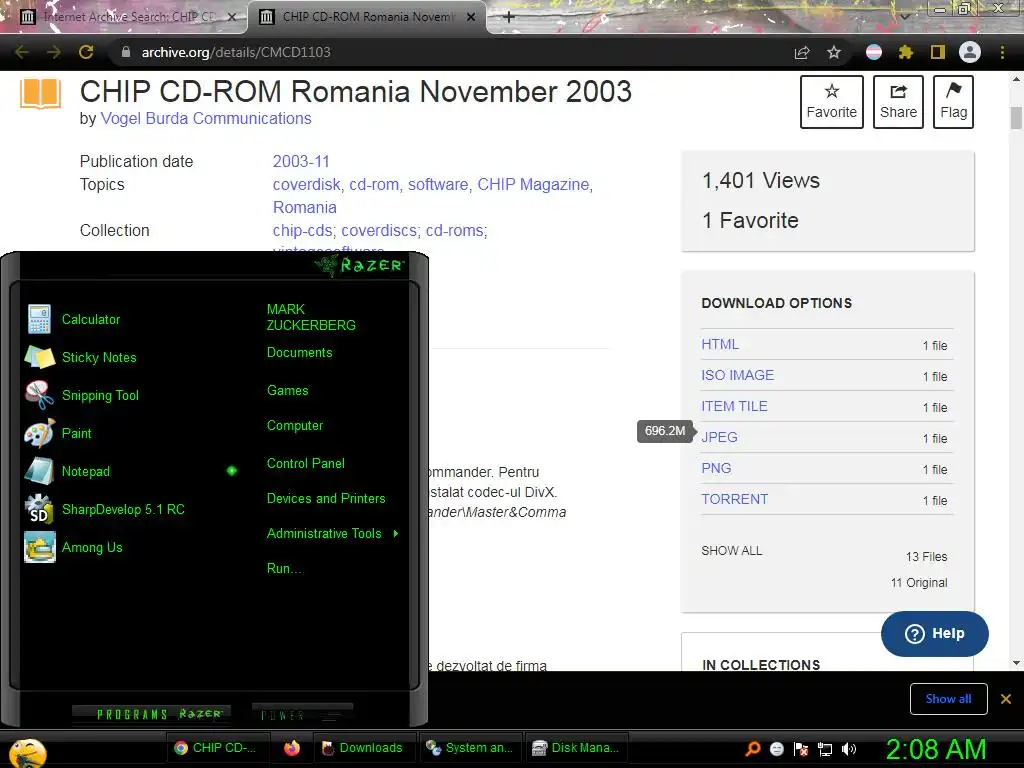Image resolution: width=1024 pixels, height=768 pixels.
Task: Download the ISO IMAGE option
Action: pos(737,376)
